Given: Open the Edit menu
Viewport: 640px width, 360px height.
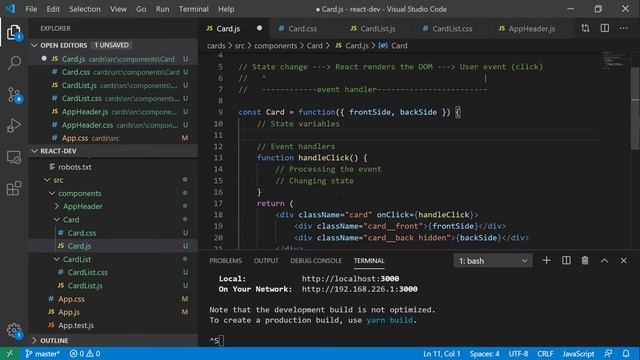Looking at the screenshot, I should [53, 9].
